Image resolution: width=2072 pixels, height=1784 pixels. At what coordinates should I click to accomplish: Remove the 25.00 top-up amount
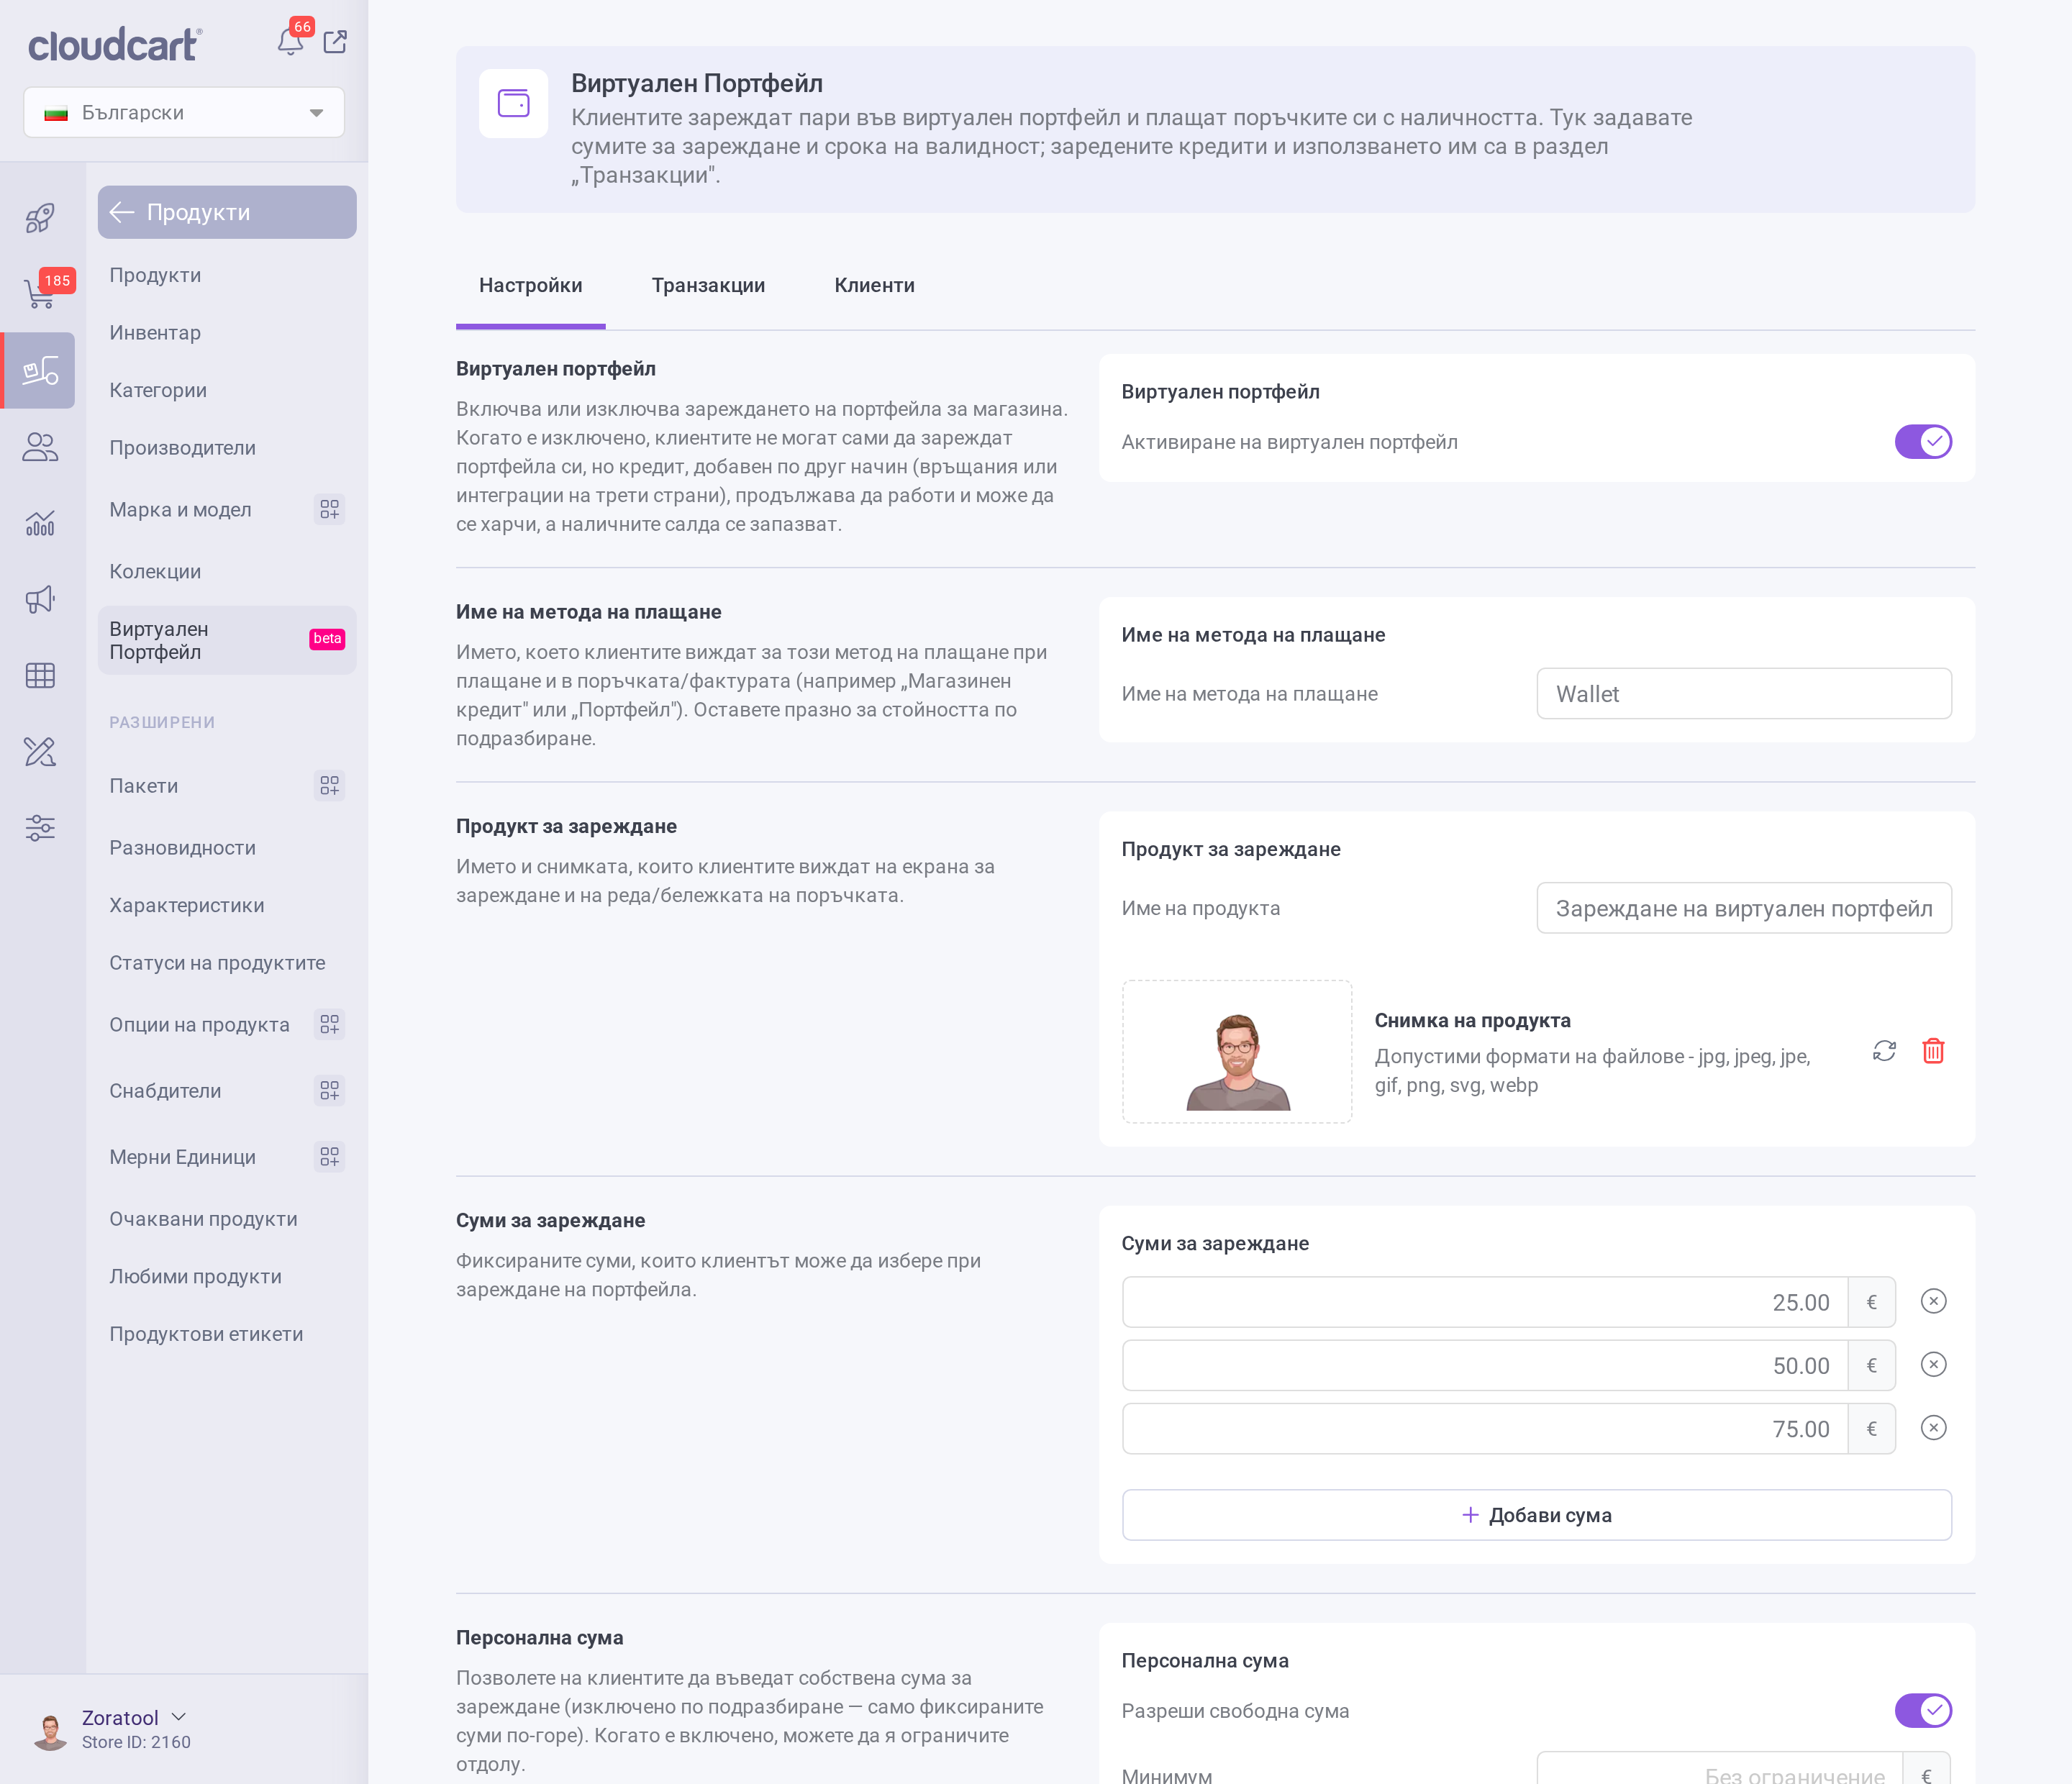1934,1301
